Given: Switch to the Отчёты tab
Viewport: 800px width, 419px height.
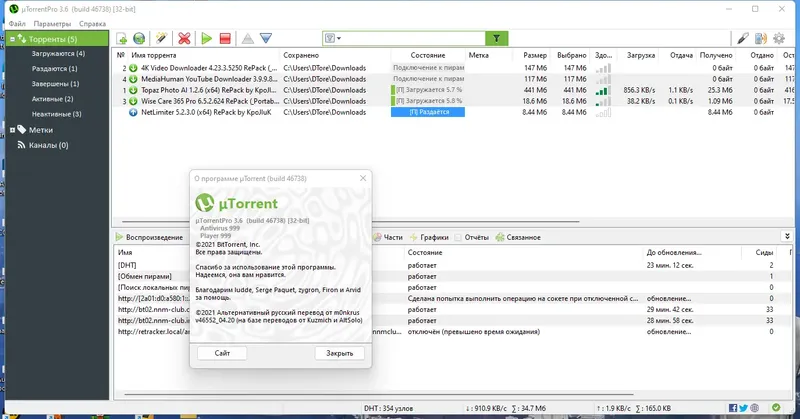Looking at the screenshot, I should [x=471, y=237].
